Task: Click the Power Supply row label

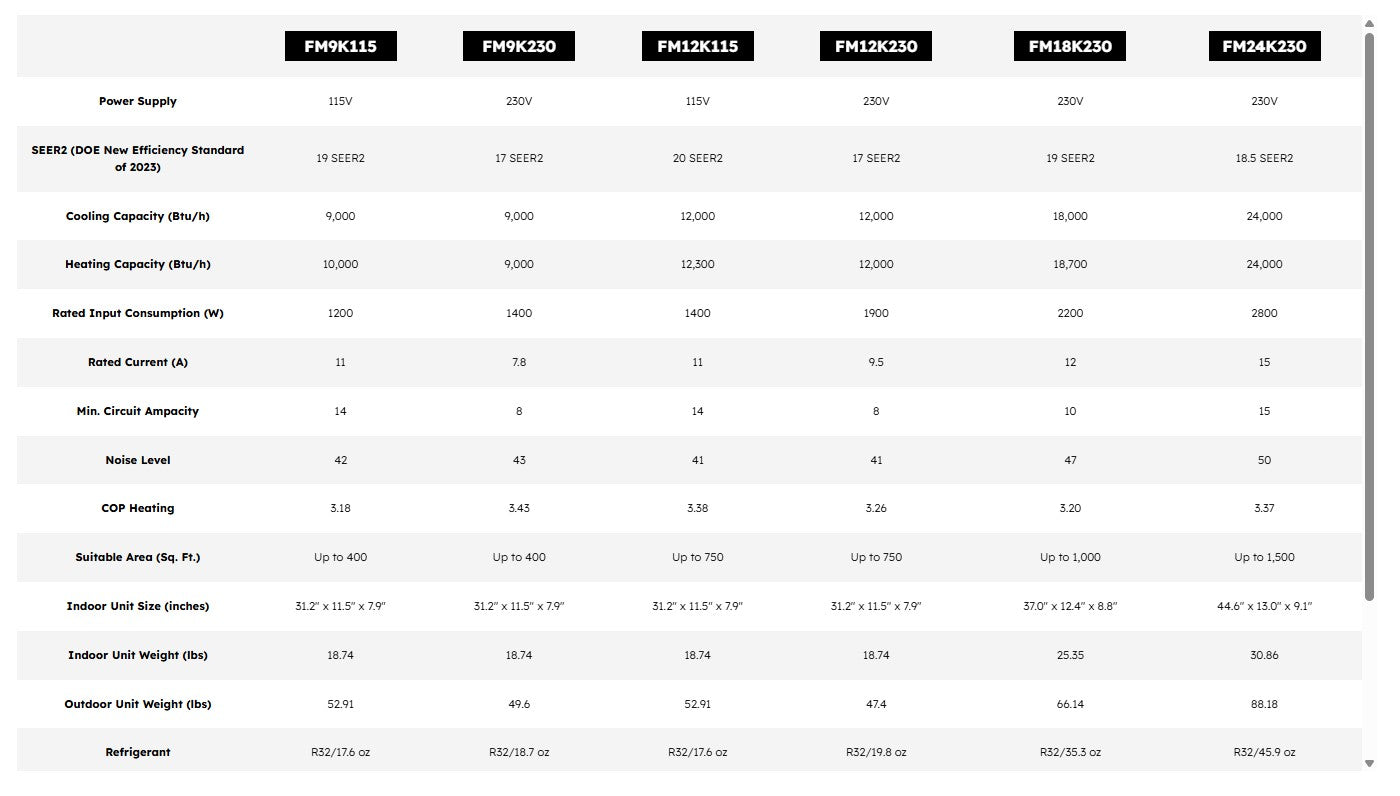Action: tap(138, 101)
